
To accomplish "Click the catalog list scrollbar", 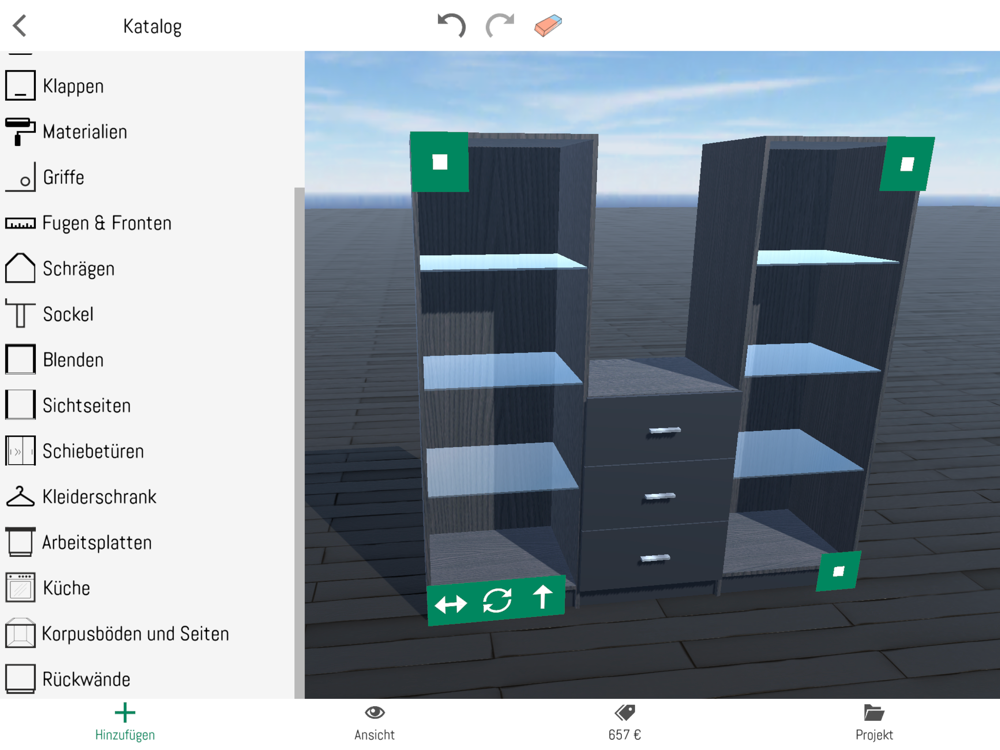I will pos(299,443).
